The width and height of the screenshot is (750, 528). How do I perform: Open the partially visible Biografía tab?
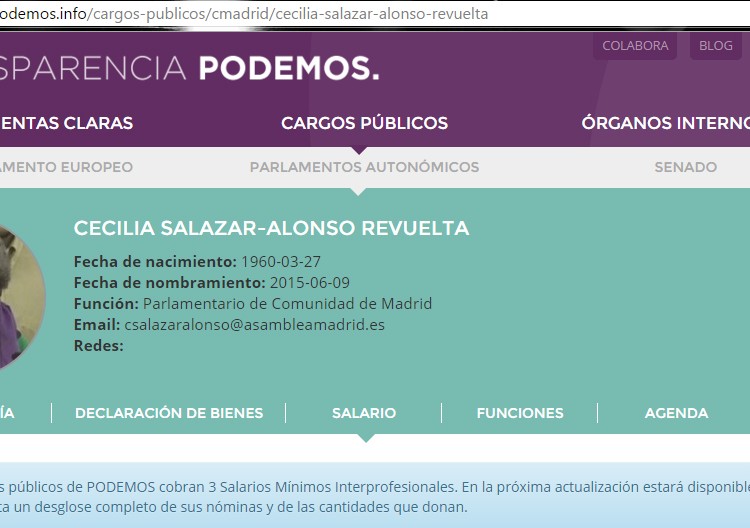7,413
